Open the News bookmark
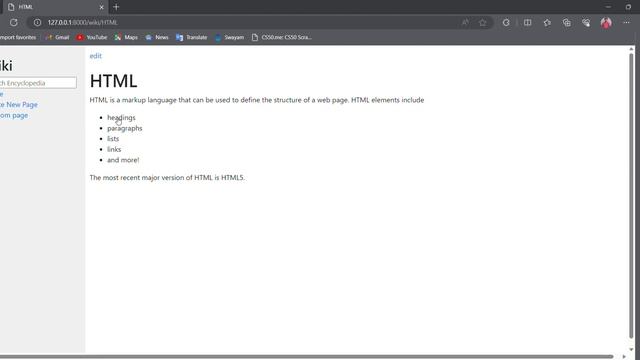This screenshot has width=640, height=360. (x=157, y=37)
